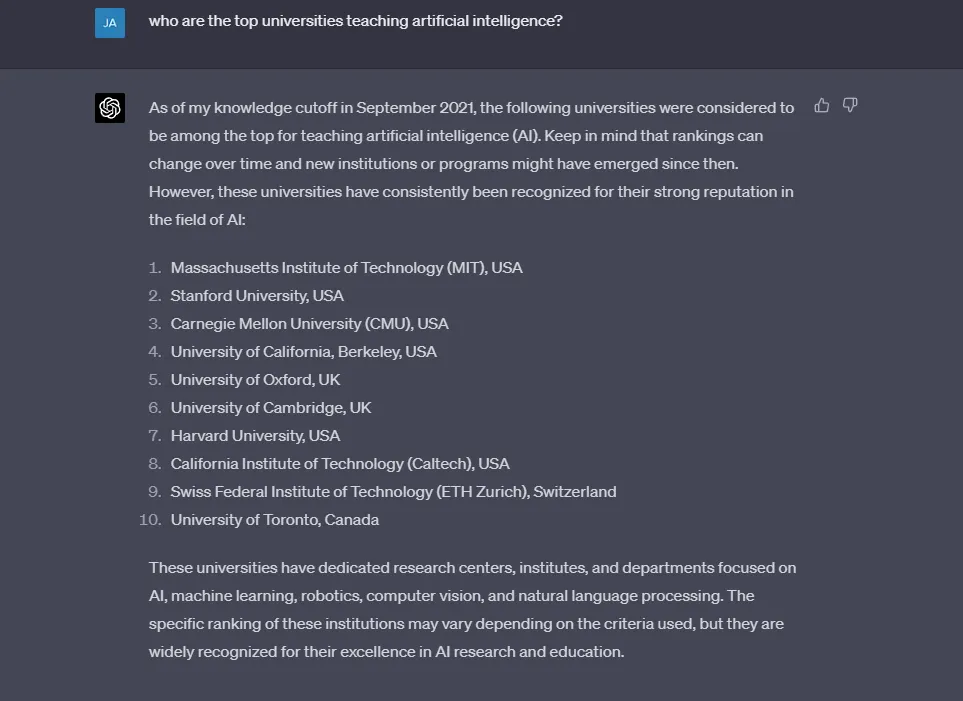Viewport: 963px width, 701px height.
Task: Click University of Toronto, Canada in the list
Action: tap(274, 520)
